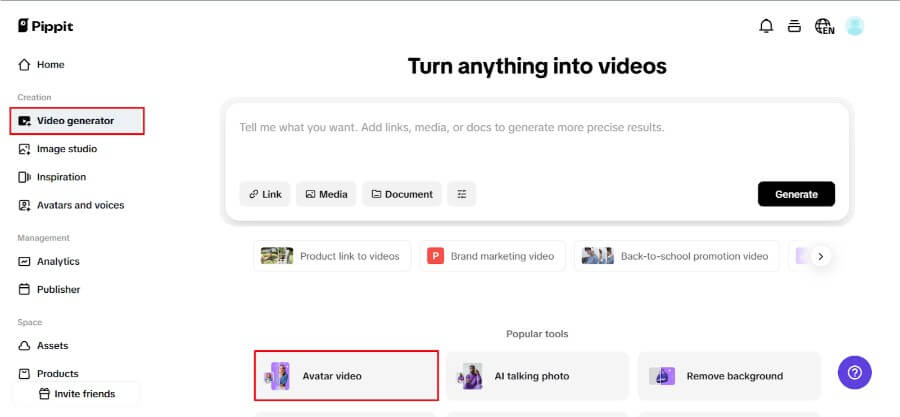900x417 pixels.
Task: Click the Publisher calendar icon
Action: tap(24, 290)
